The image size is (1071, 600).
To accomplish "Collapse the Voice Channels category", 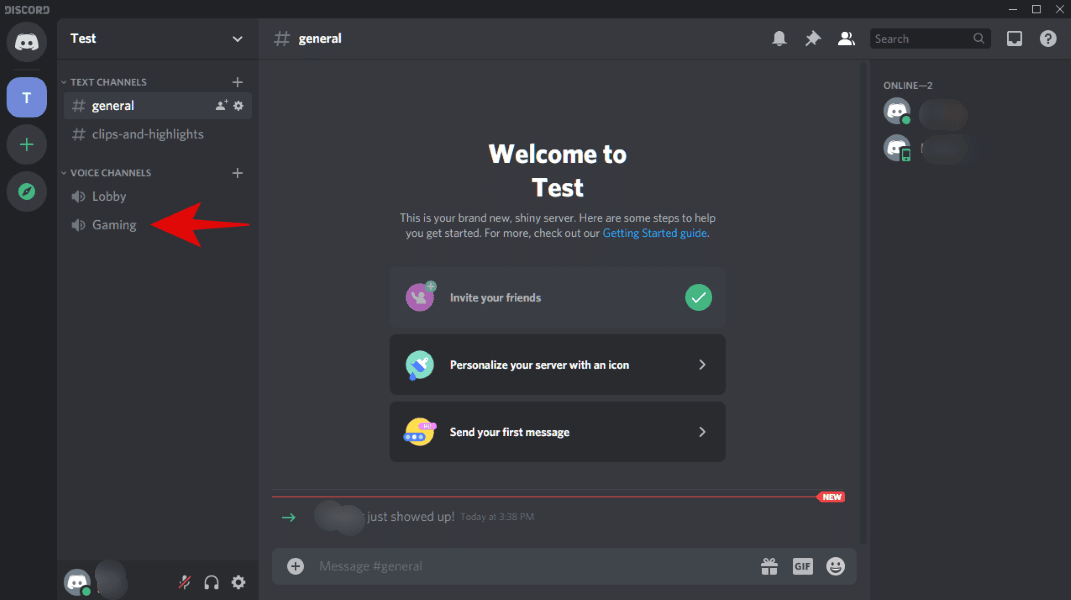I will click(106, 173).
